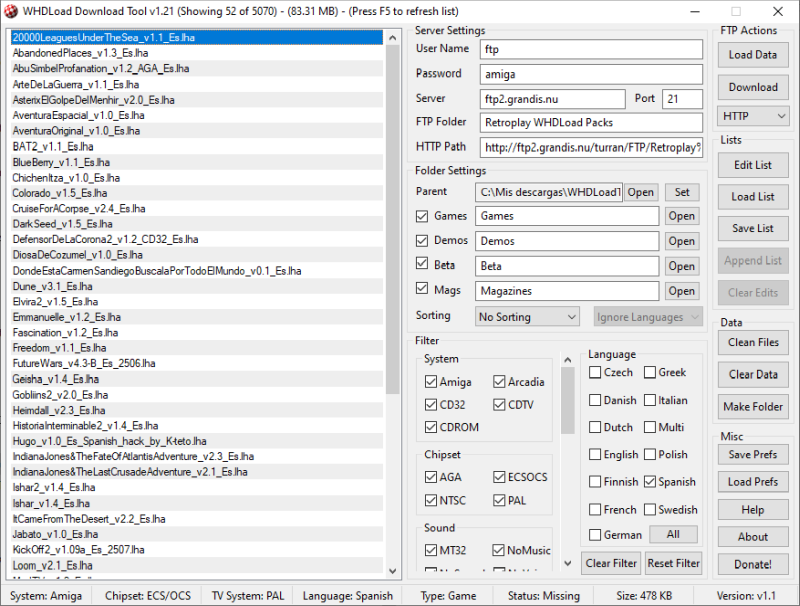This screenshot has width=800, height=606.
Task: Click the Edit List button
Action: click(753, 165)
